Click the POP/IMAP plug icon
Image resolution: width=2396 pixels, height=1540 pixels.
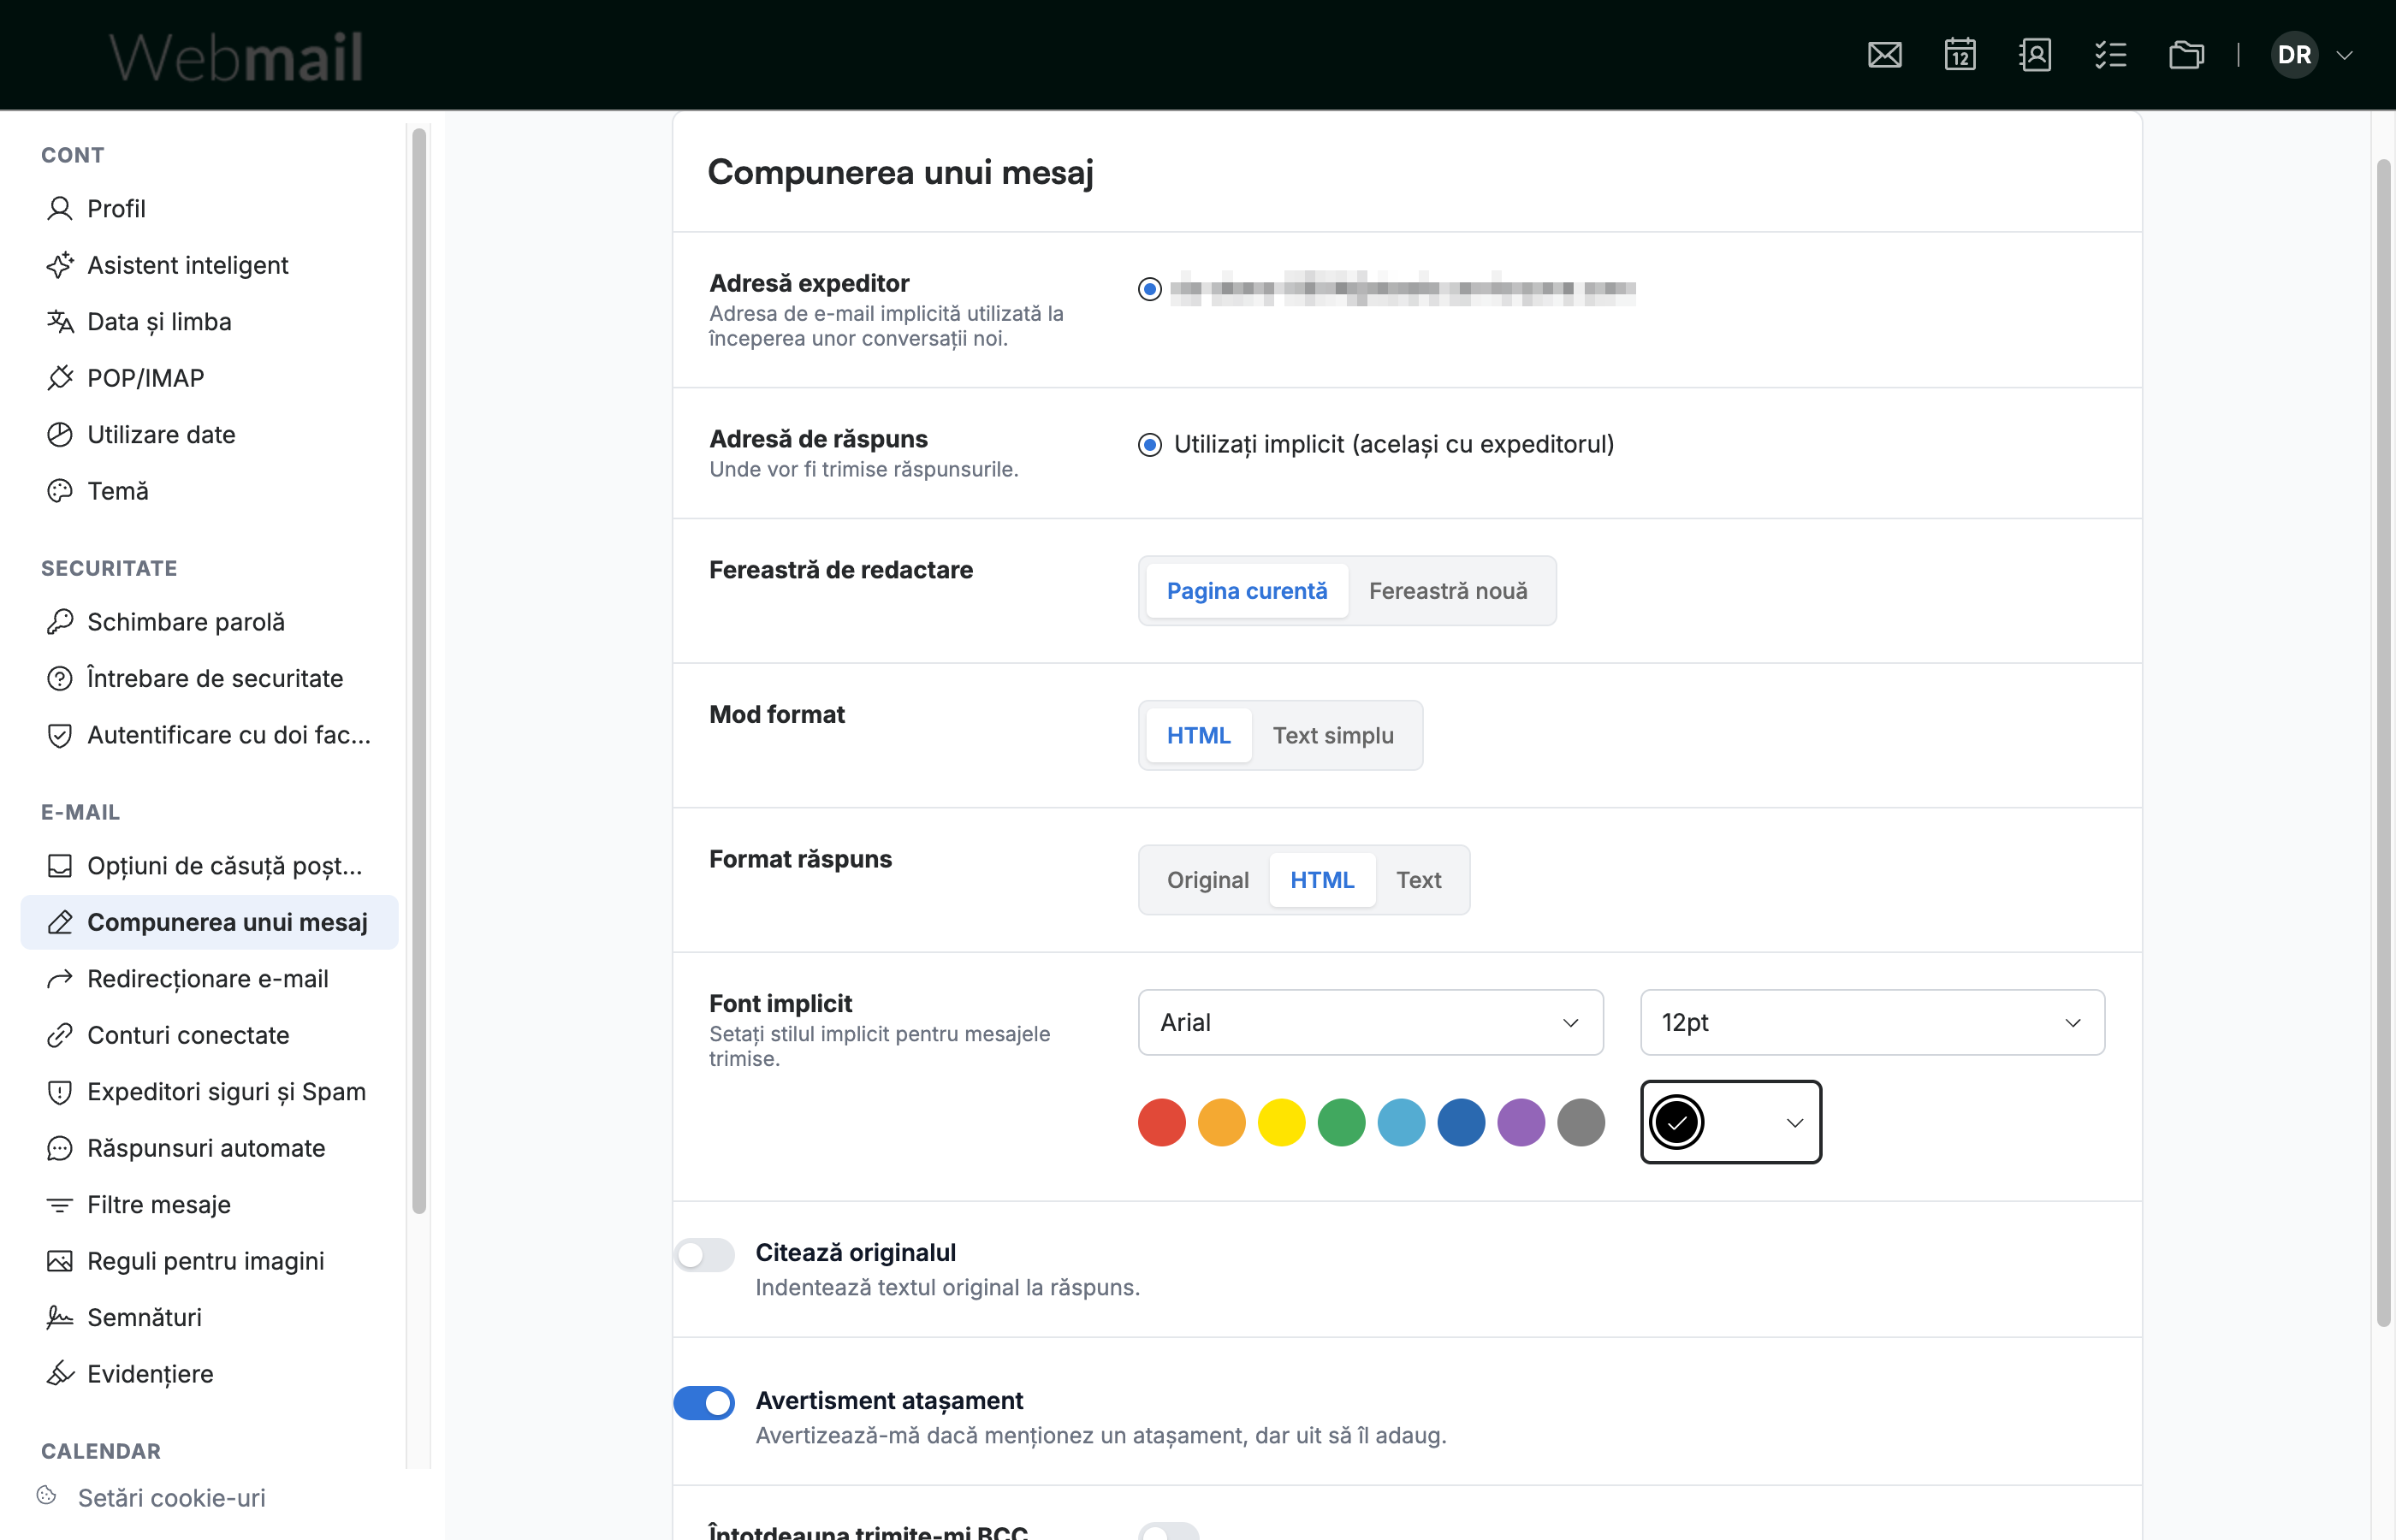[x=60, y=378]
